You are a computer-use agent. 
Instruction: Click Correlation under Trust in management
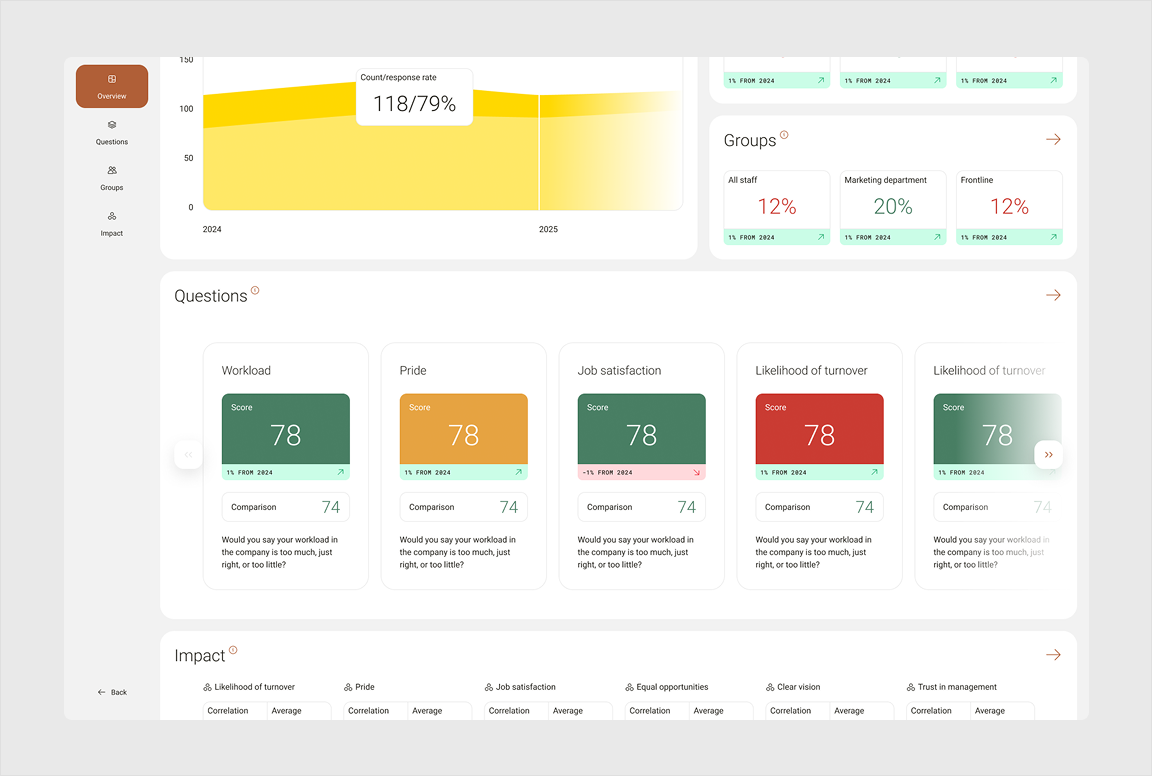click(931, 711)
